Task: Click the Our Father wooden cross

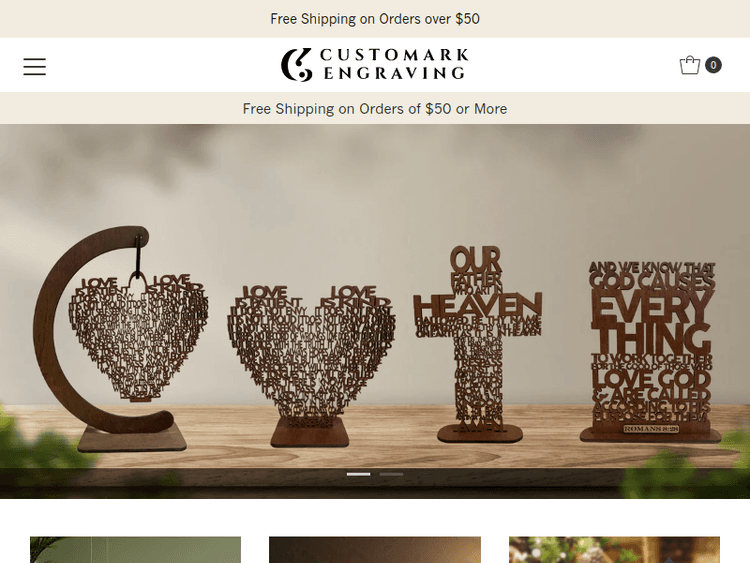Action: pos(478,343)
